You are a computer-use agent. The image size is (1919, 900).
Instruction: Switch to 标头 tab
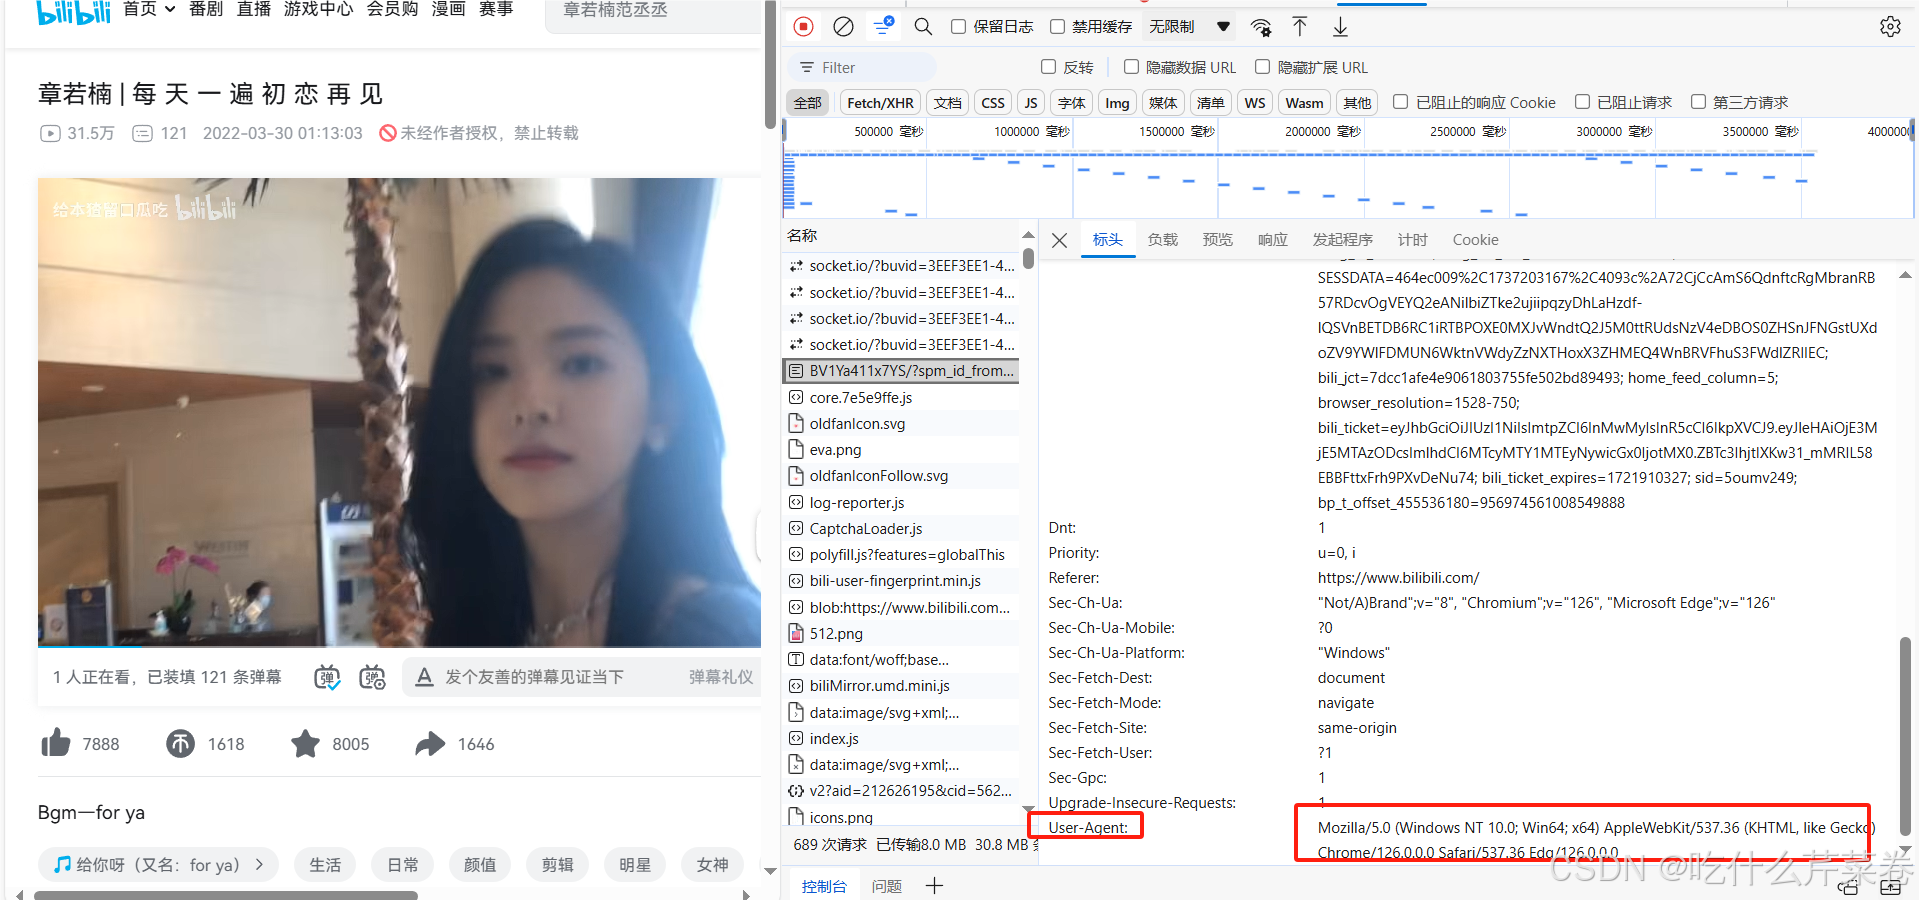[x=1107, y=240]
